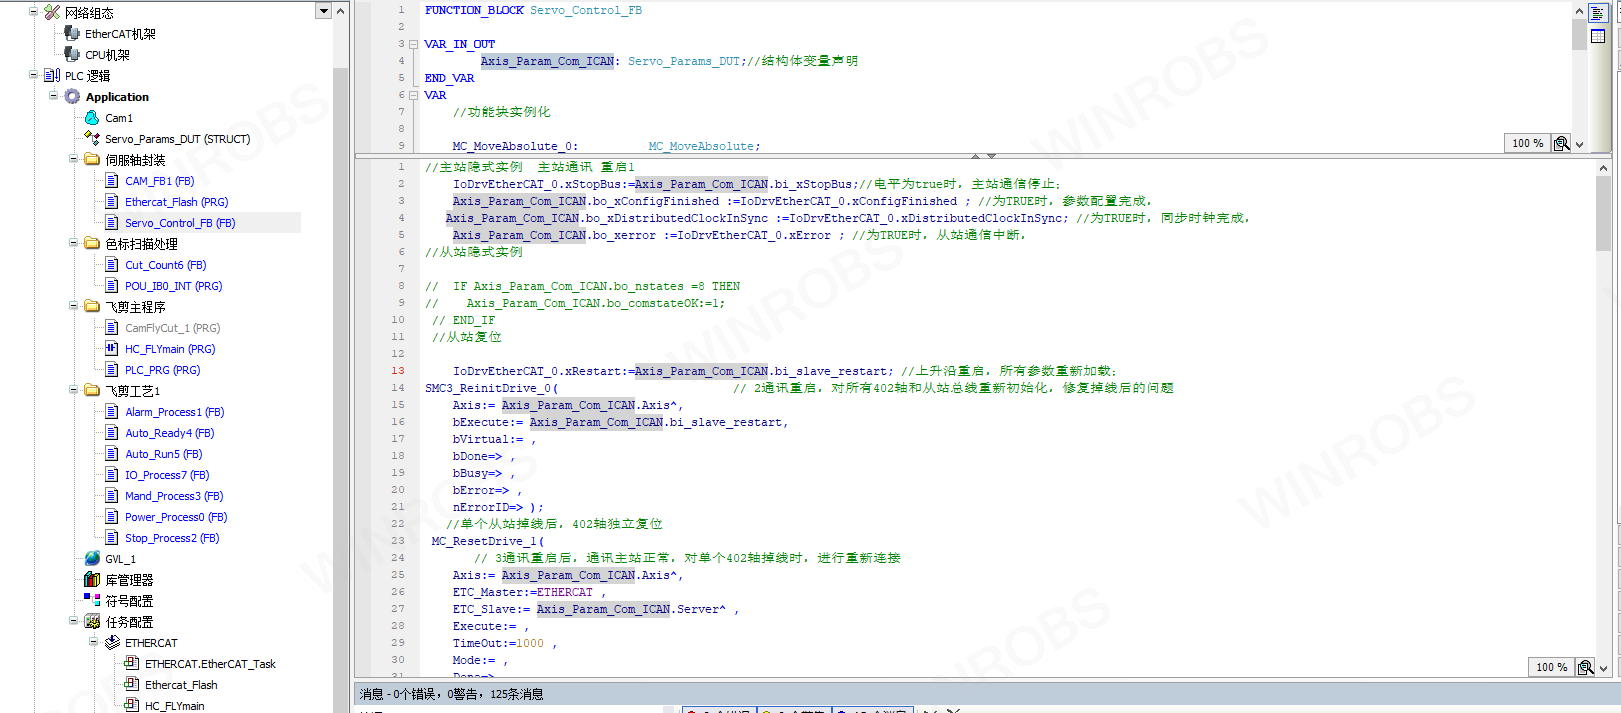This screenshot has width=1621, height=713.
Task: Open Alarm_Process1 (FB) function block
Action: pyautogui.click(x=174, y=412)
